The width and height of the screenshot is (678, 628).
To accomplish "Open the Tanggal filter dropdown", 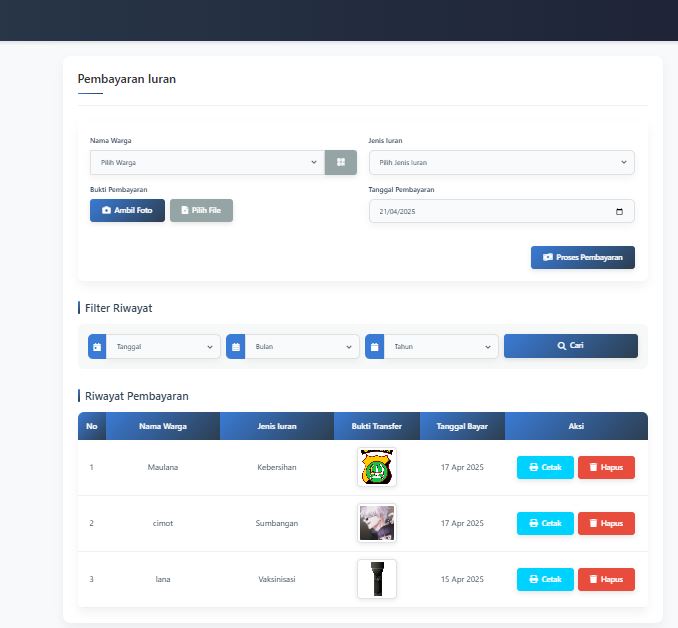I will coord(163,346).
